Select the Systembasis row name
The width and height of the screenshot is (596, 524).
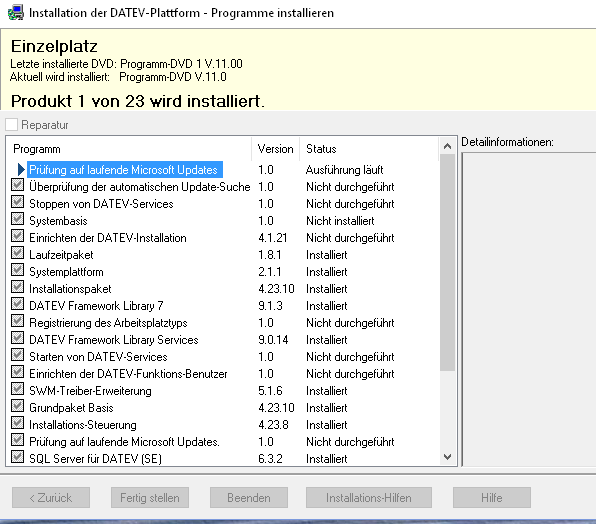pyautogui.click(x=58, y=221)
